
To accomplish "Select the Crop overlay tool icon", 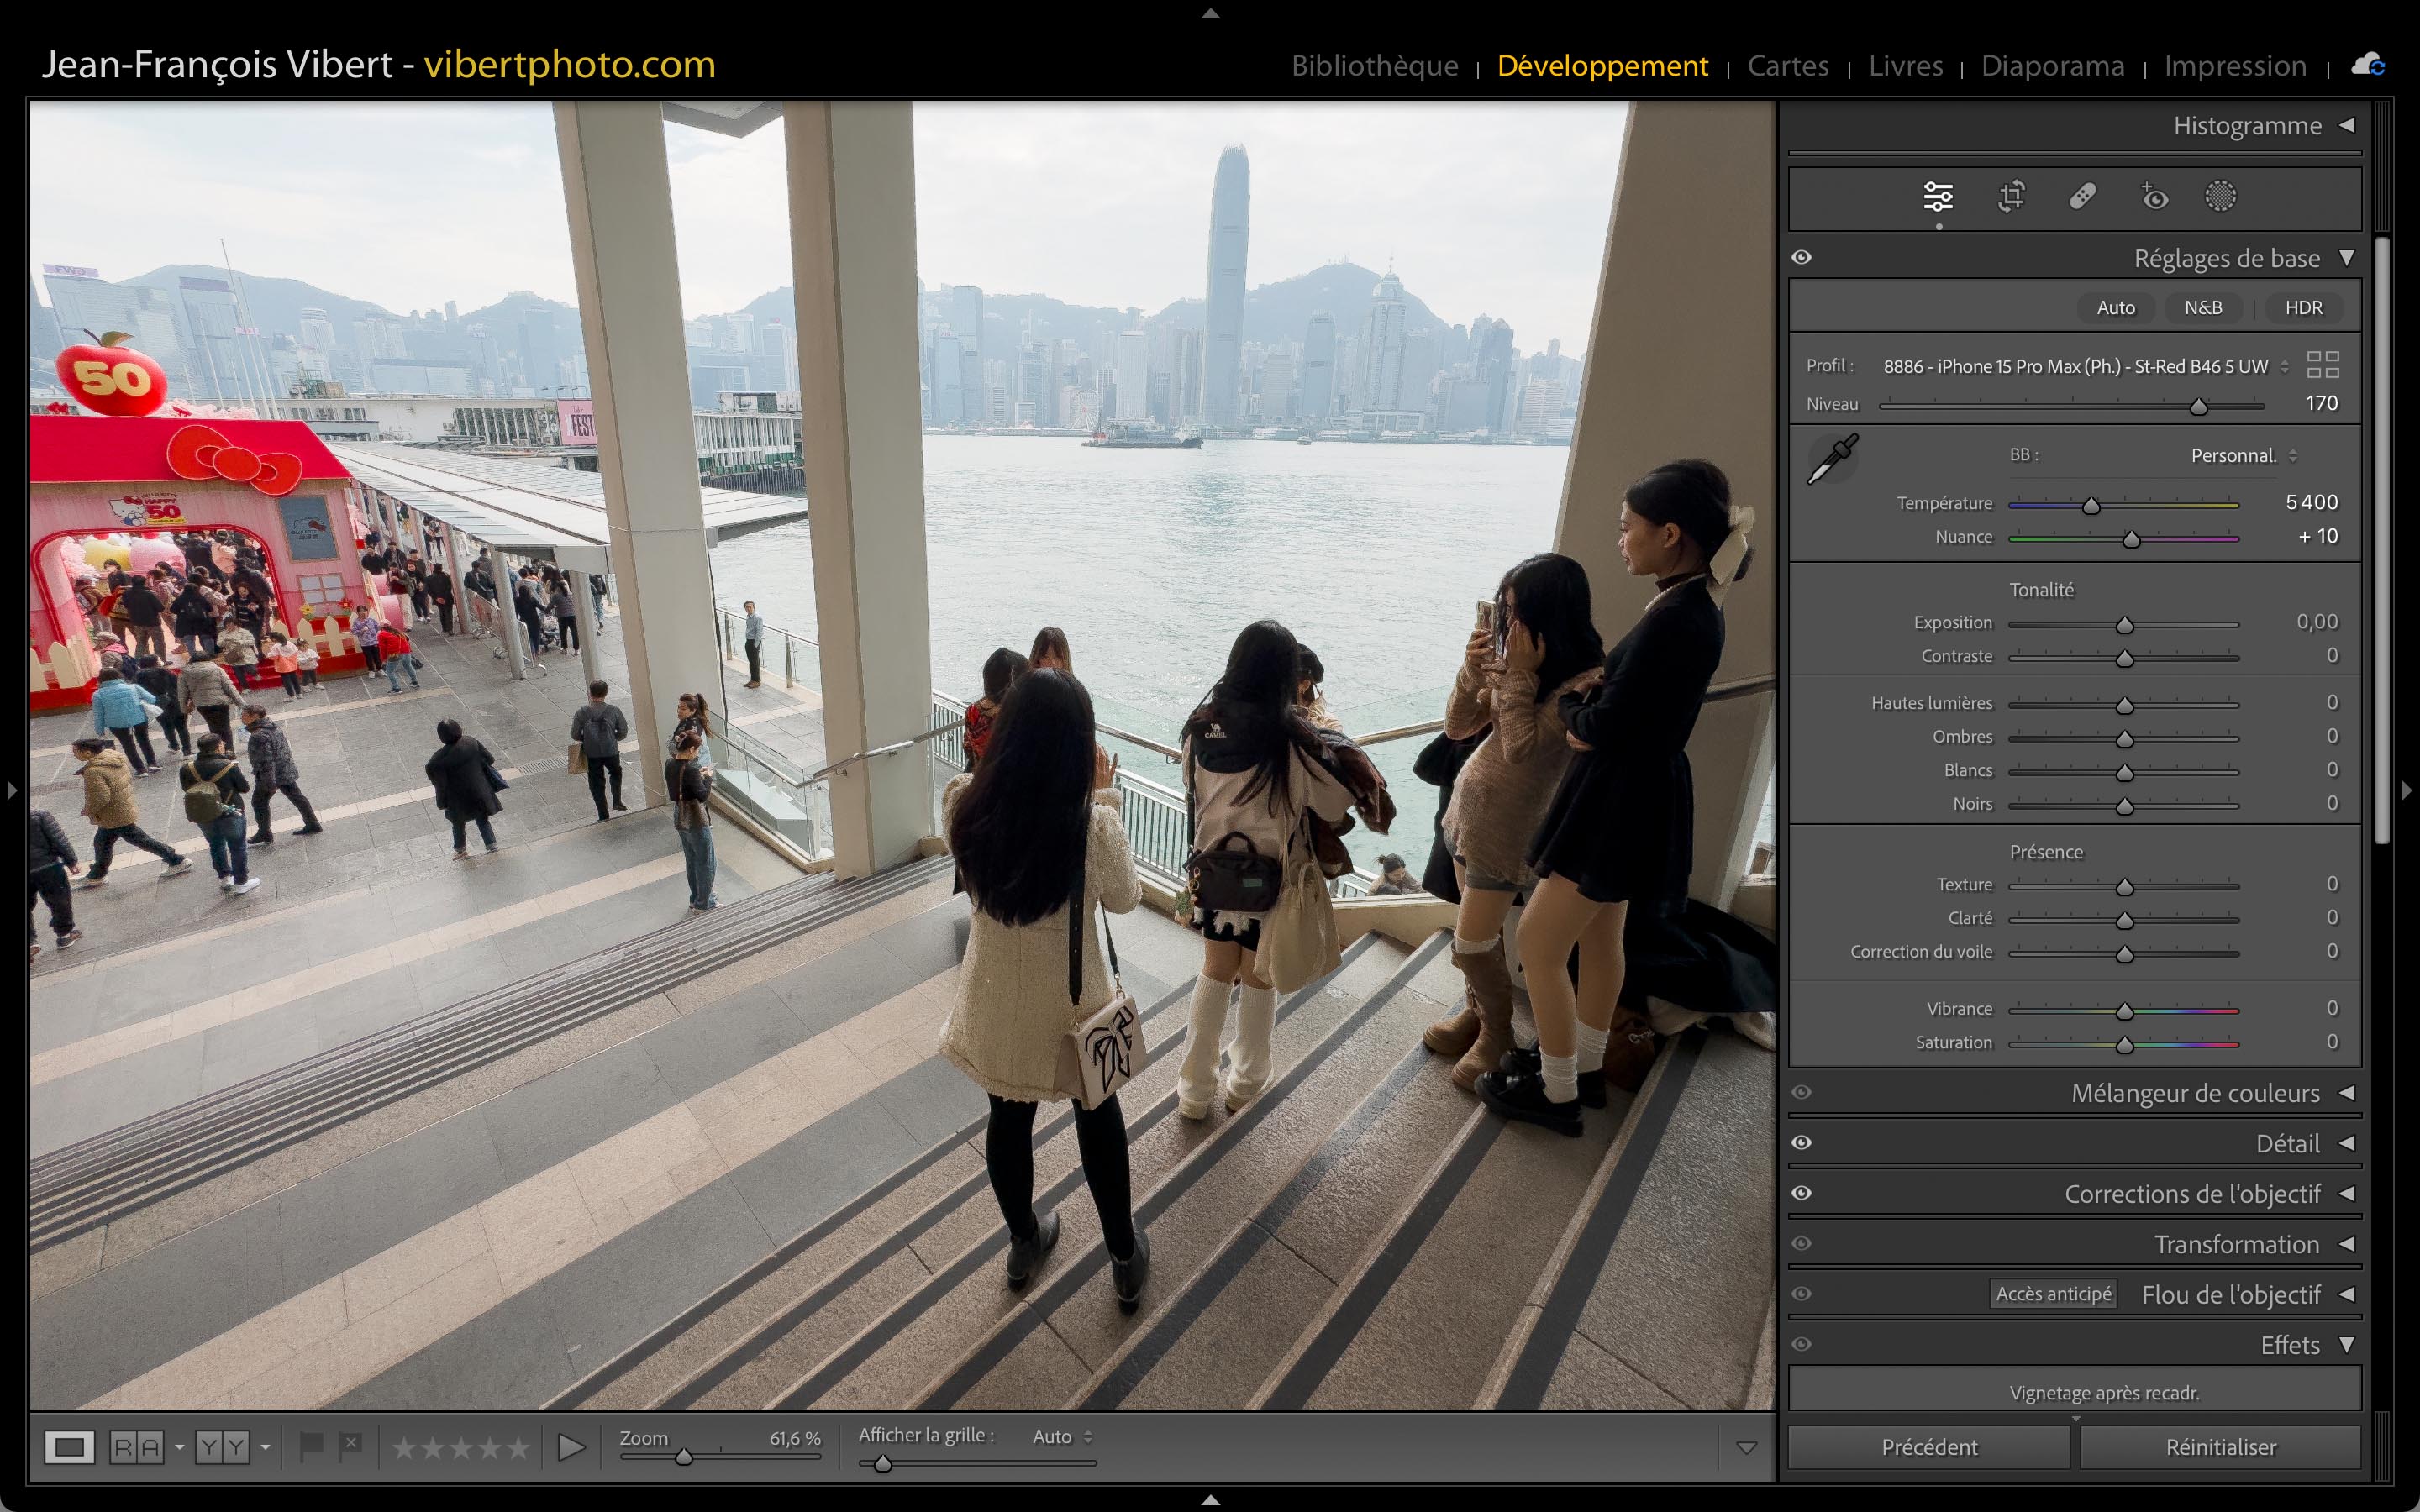I will (x=2011, y=196).
